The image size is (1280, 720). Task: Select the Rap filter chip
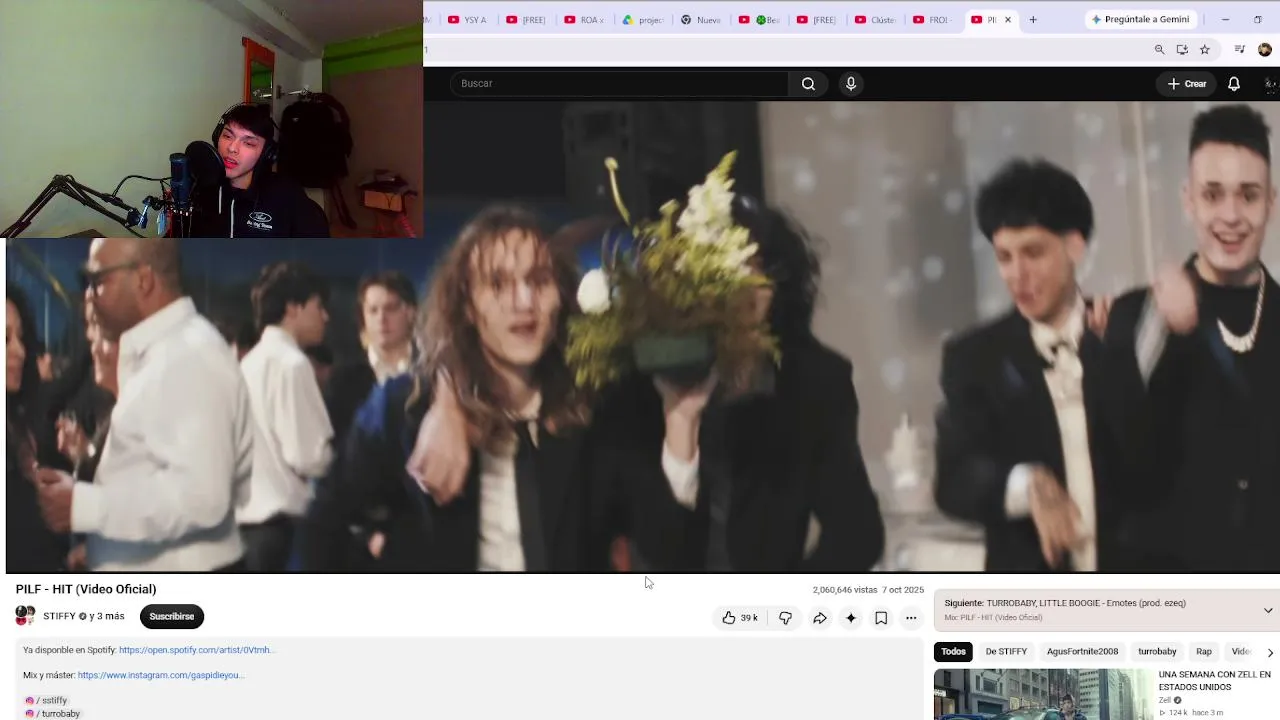click(x=1204, y=652)
